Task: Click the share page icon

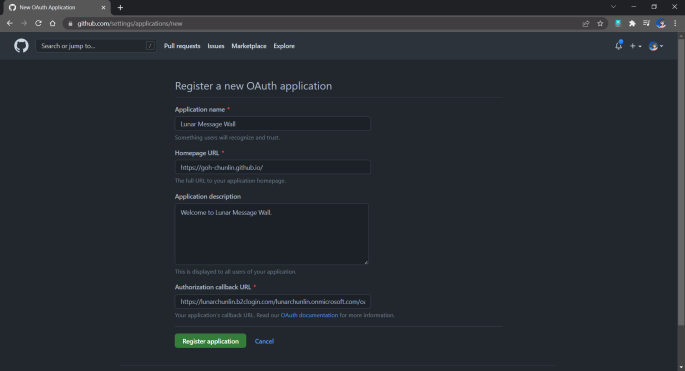Action: (586, 24)
